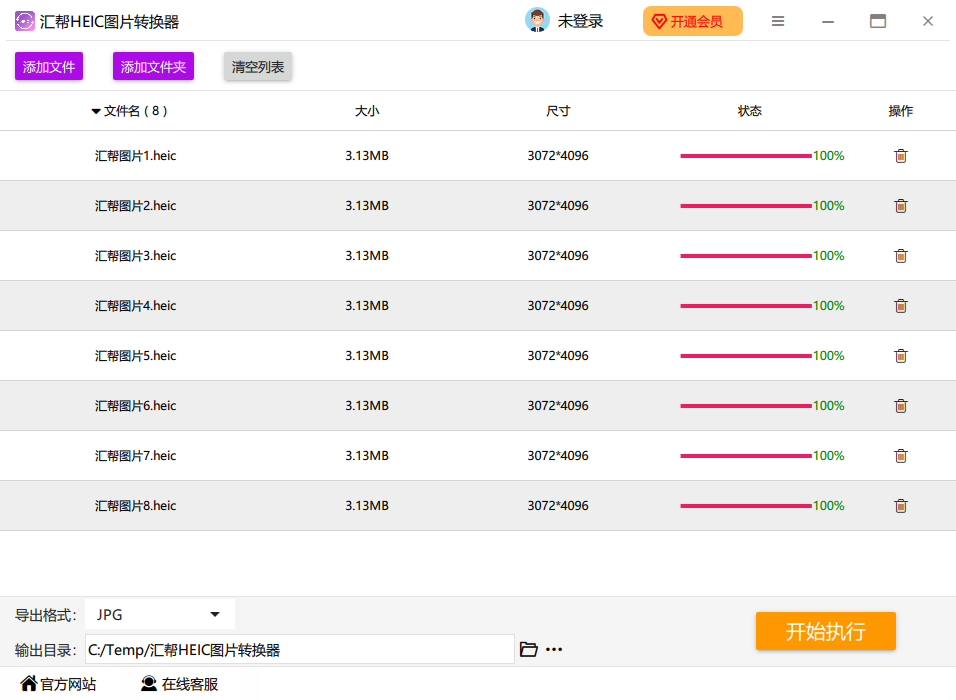Clear the list with 清空列表
This screenshot has height=700, width=956.
pyautogui.click(x=258, y=66)
